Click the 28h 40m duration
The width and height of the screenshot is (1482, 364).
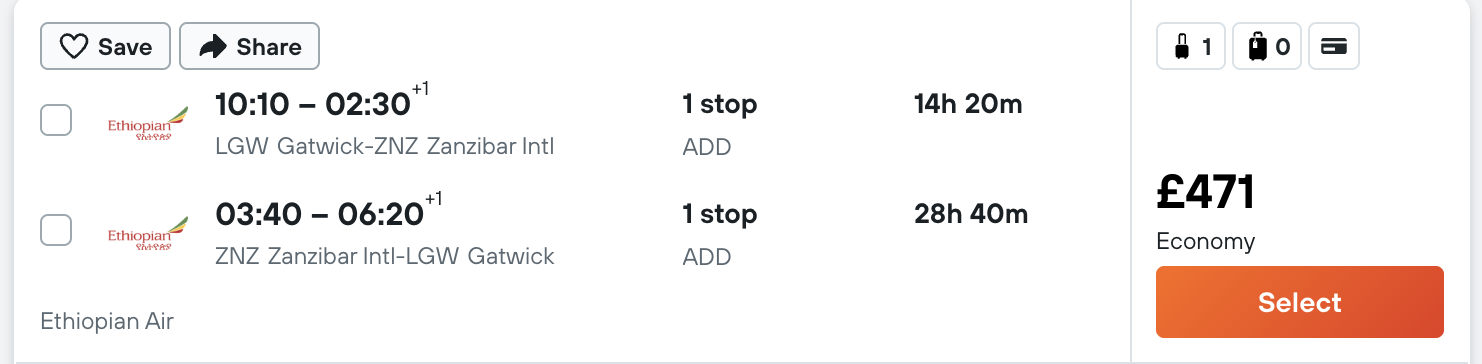[971, 214]
